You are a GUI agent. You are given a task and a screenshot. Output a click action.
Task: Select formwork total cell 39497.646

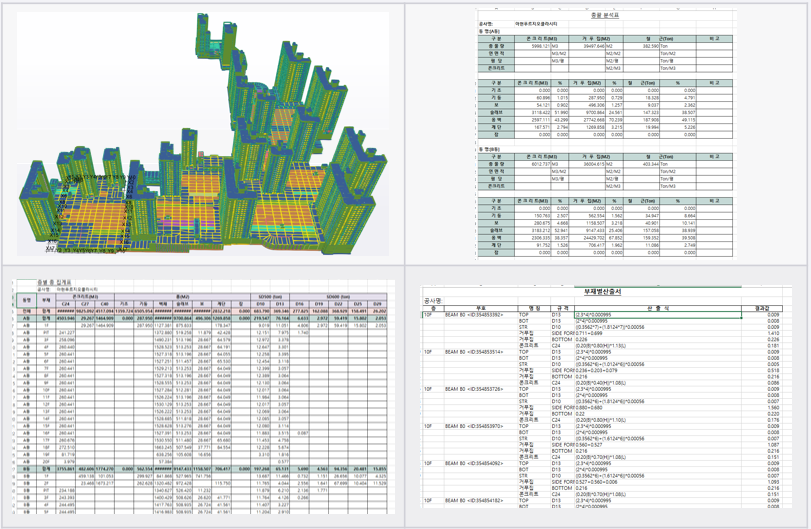pyautogui.click(x=587, y=46)
